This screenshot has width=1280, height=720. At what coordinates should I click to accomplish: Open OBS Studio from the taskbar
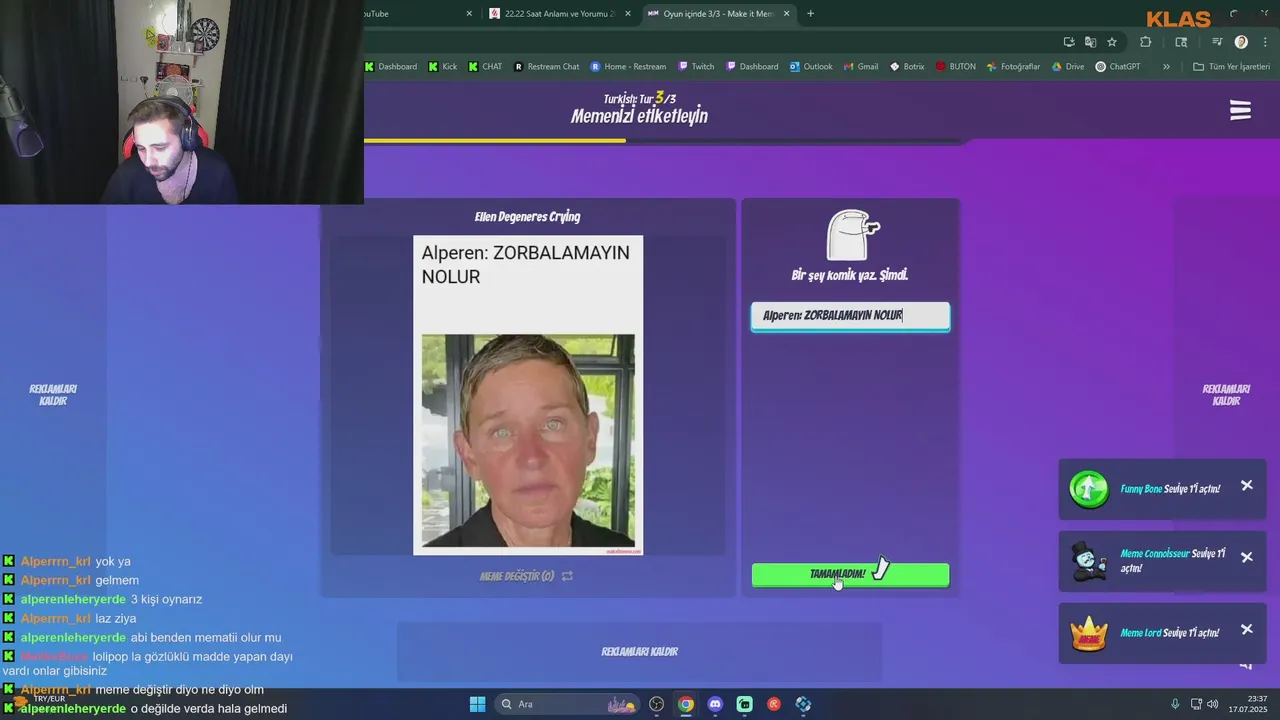pos(656,704)
